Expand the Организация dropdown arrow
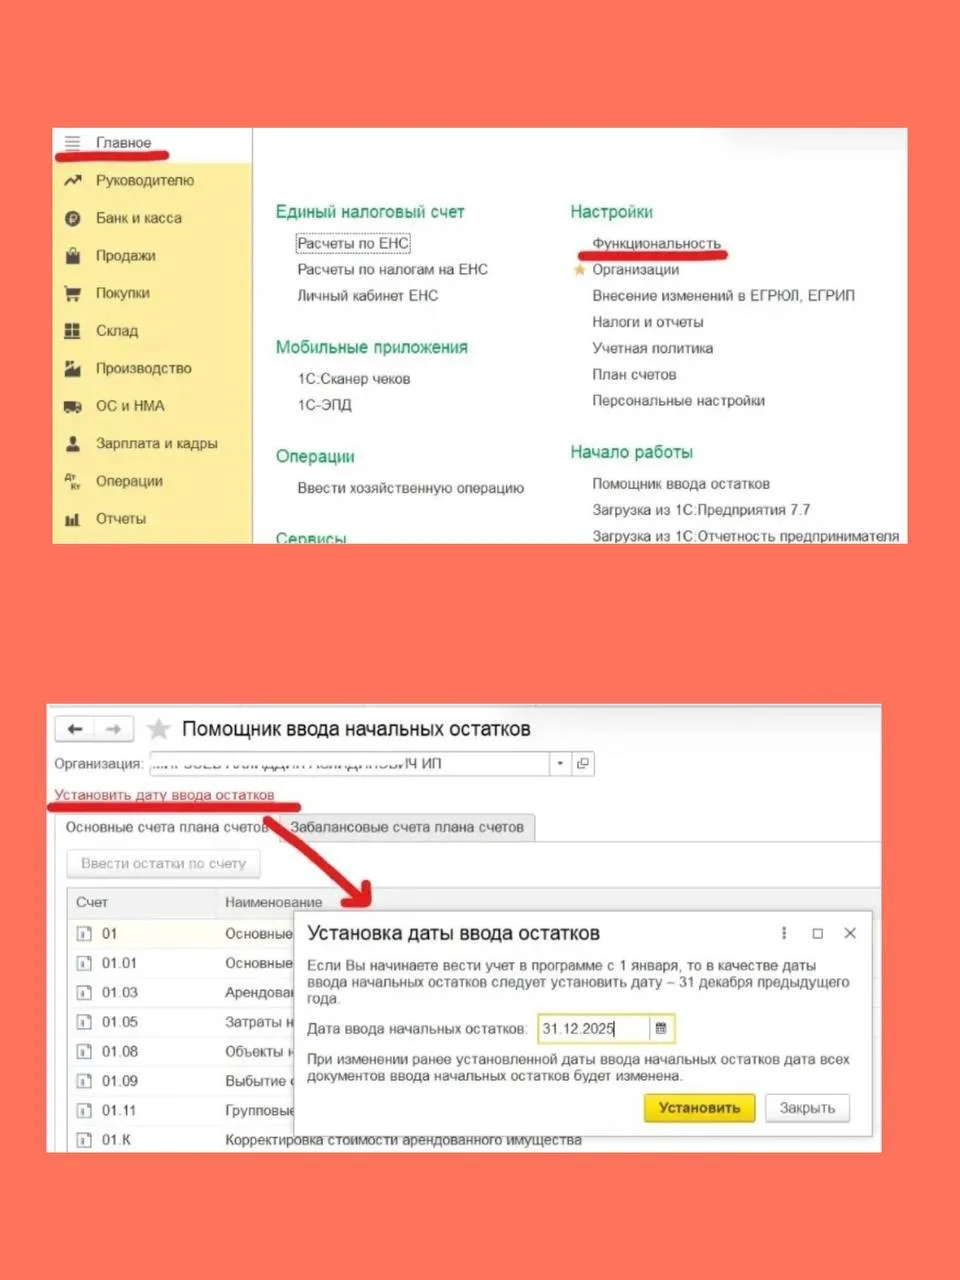 click(560, 763)
